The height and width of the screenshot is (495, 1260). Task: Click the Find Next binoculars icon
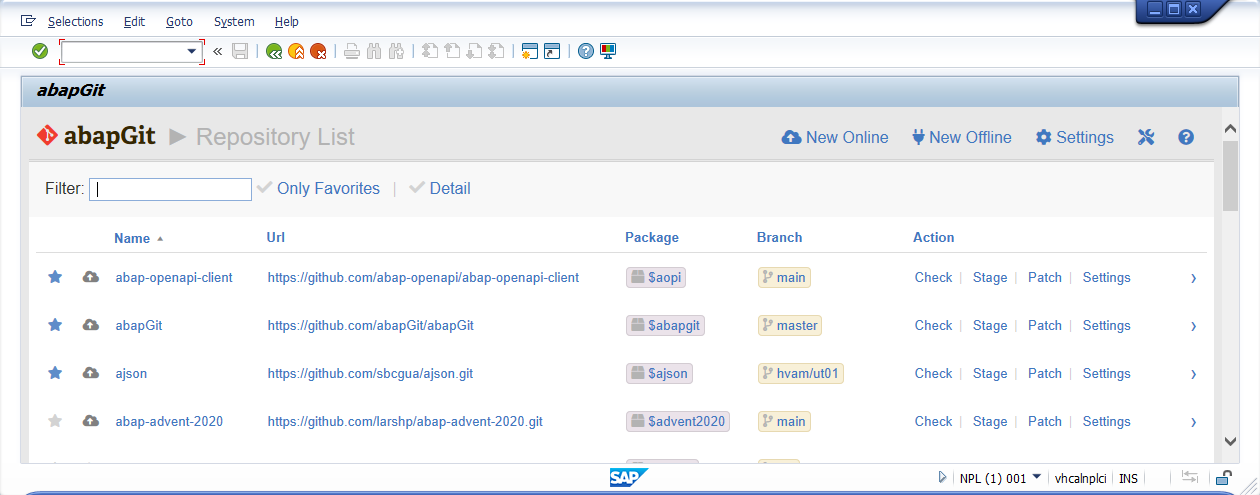(396, 51)
